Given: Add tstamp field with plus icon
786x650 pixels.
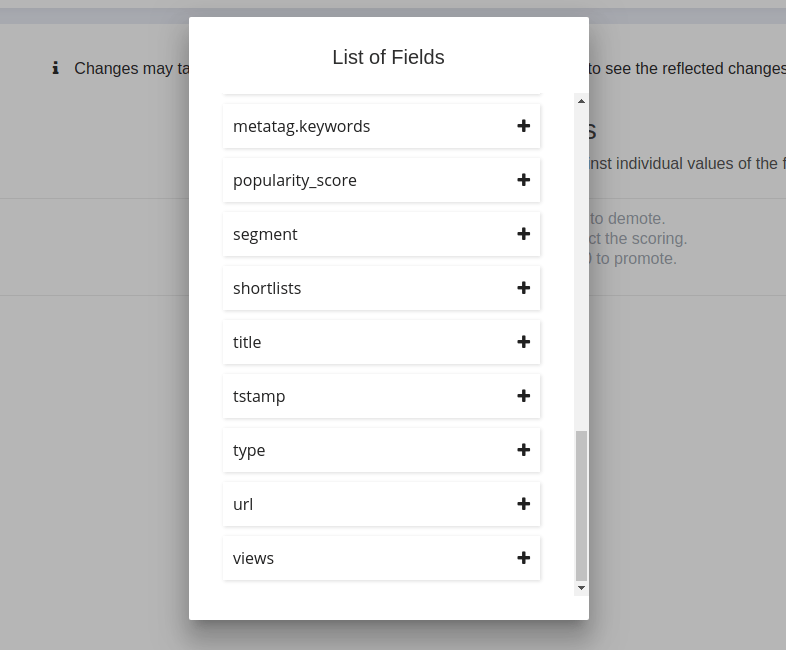Looking at the screenshot, I should 523,396.
